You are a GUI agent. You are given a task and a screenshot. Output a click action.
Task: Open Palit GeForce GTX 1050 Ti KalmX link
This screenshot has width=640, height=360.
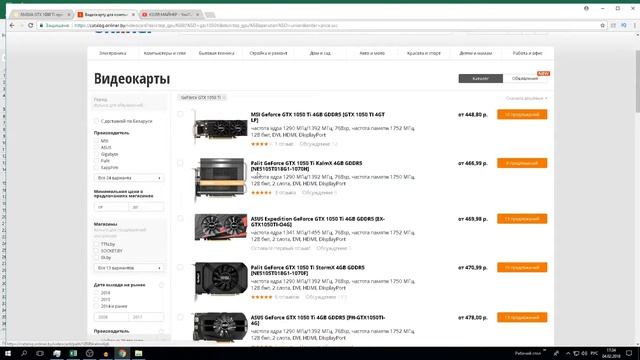[x=307, y=166]
